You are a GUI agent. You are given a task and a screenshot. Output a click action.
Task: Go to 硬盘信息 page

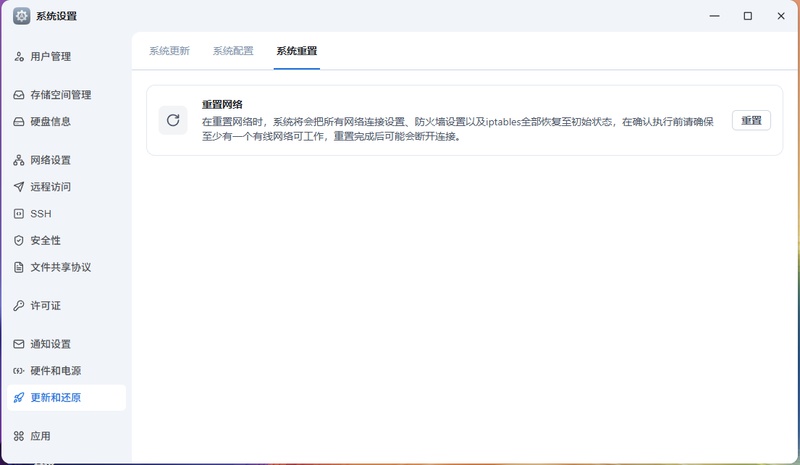point(66,121)
